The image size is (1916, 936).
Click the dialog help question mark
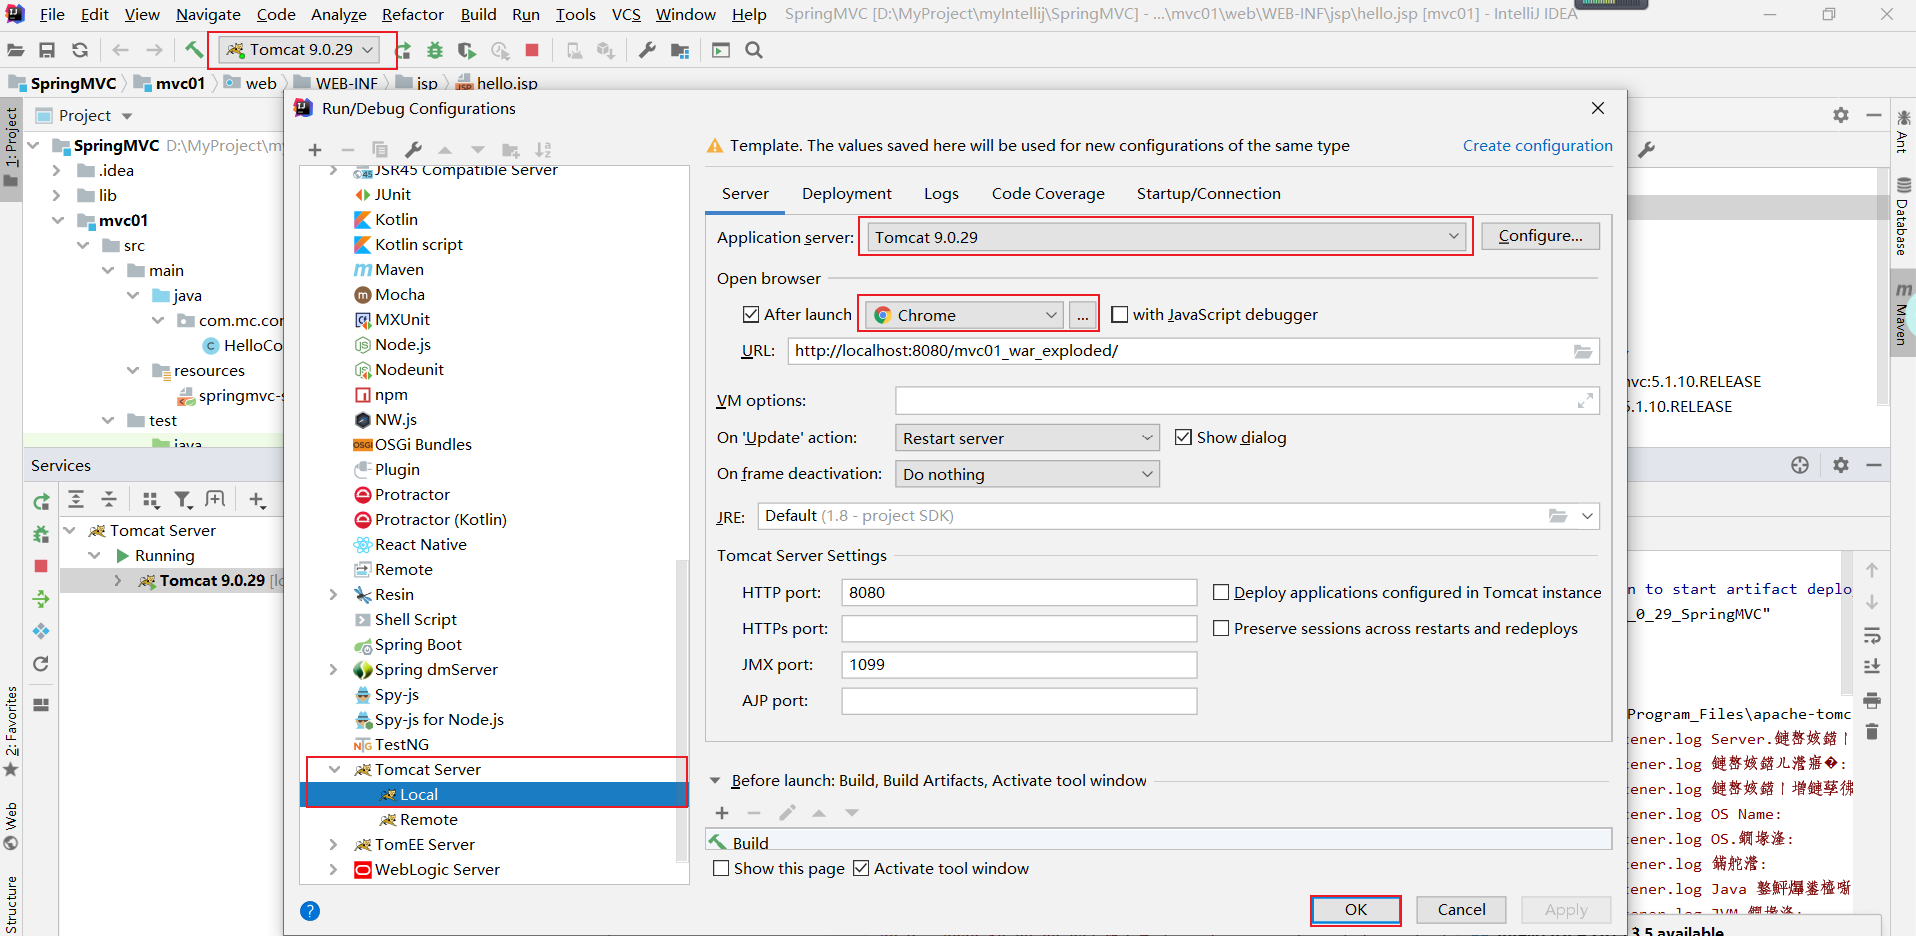pos(310,910)
